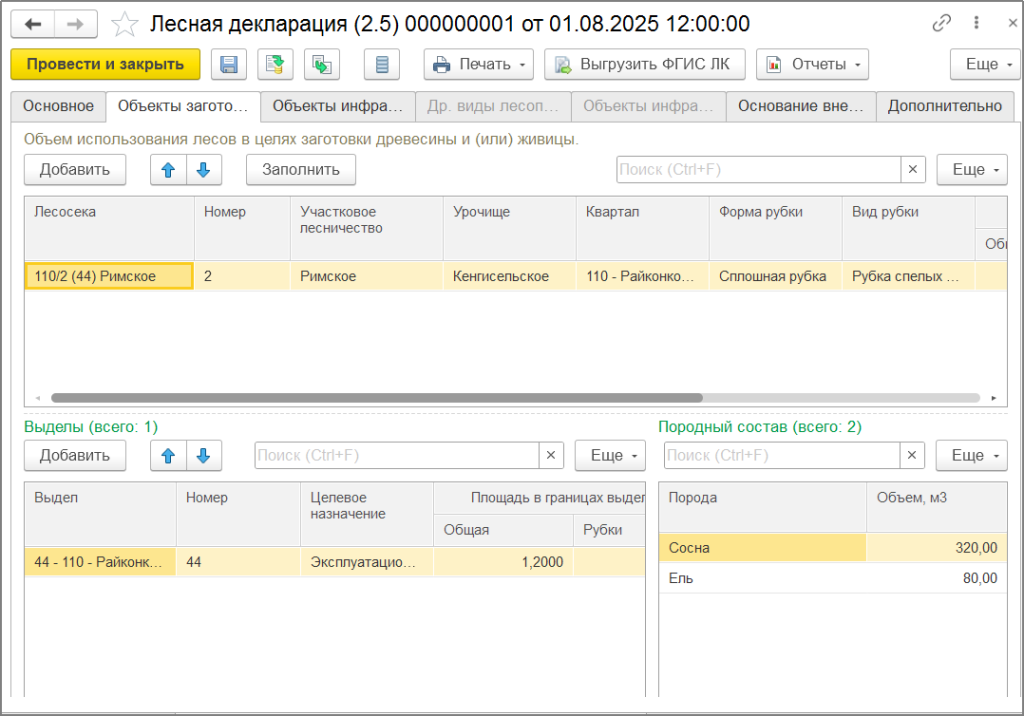Expand the Отчеты dropdown

point(812,64)
